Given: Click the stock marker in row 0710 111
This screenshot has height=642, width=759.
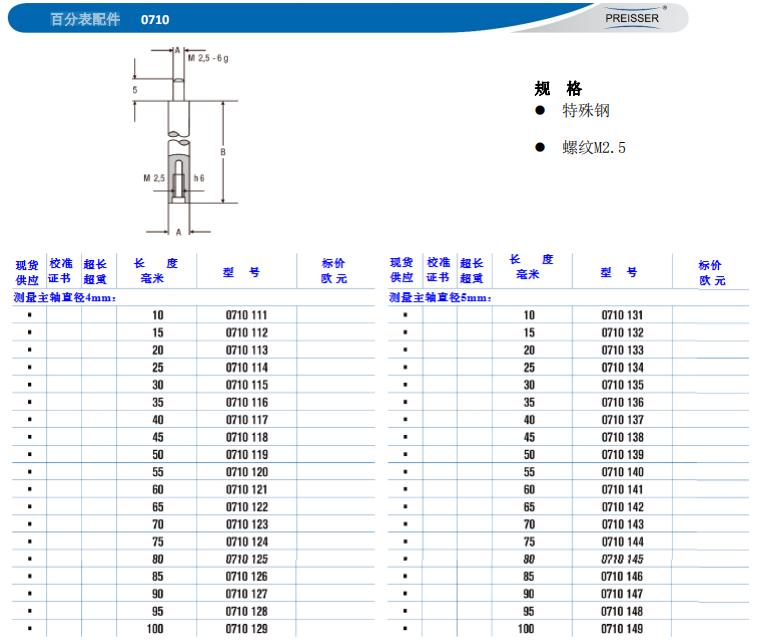Looking at the screenshot, I should [x=30, y=315].
